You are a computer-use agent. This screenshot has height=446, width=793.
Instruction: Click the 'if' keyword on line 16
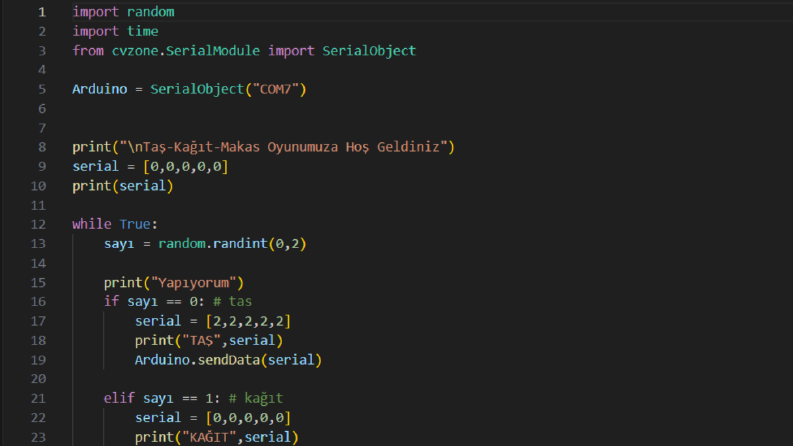point(111,302)
